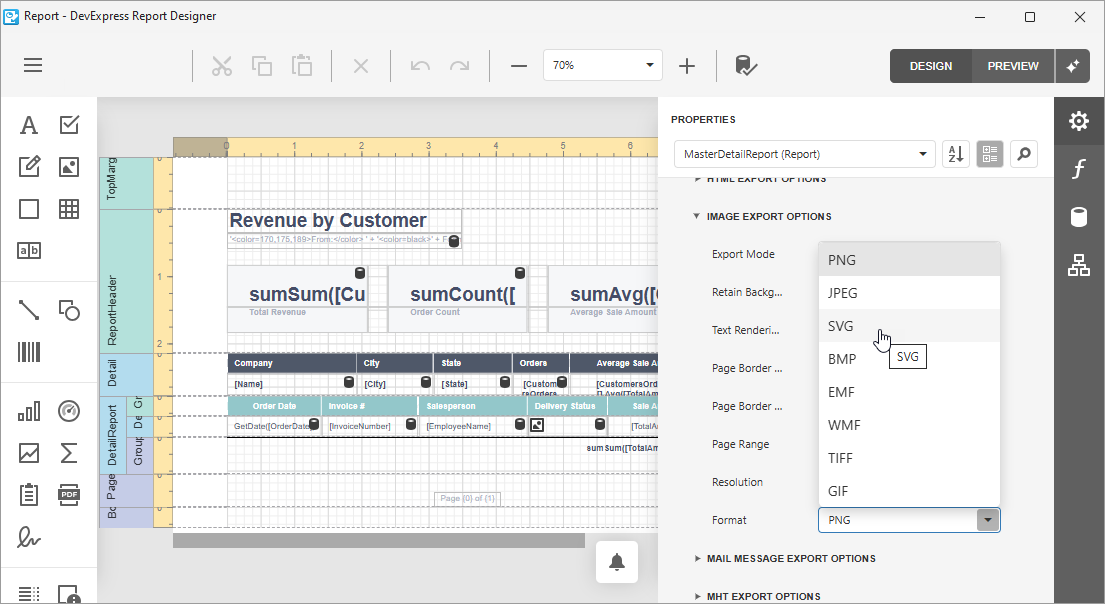Choose the Gauge control in toolbox

69,411
